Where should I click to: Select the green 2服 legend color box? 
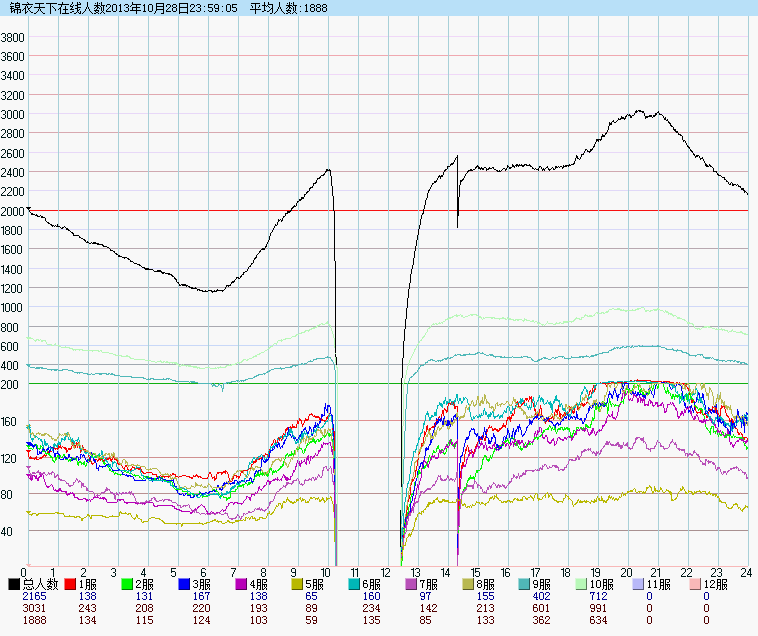pos(128,584)
